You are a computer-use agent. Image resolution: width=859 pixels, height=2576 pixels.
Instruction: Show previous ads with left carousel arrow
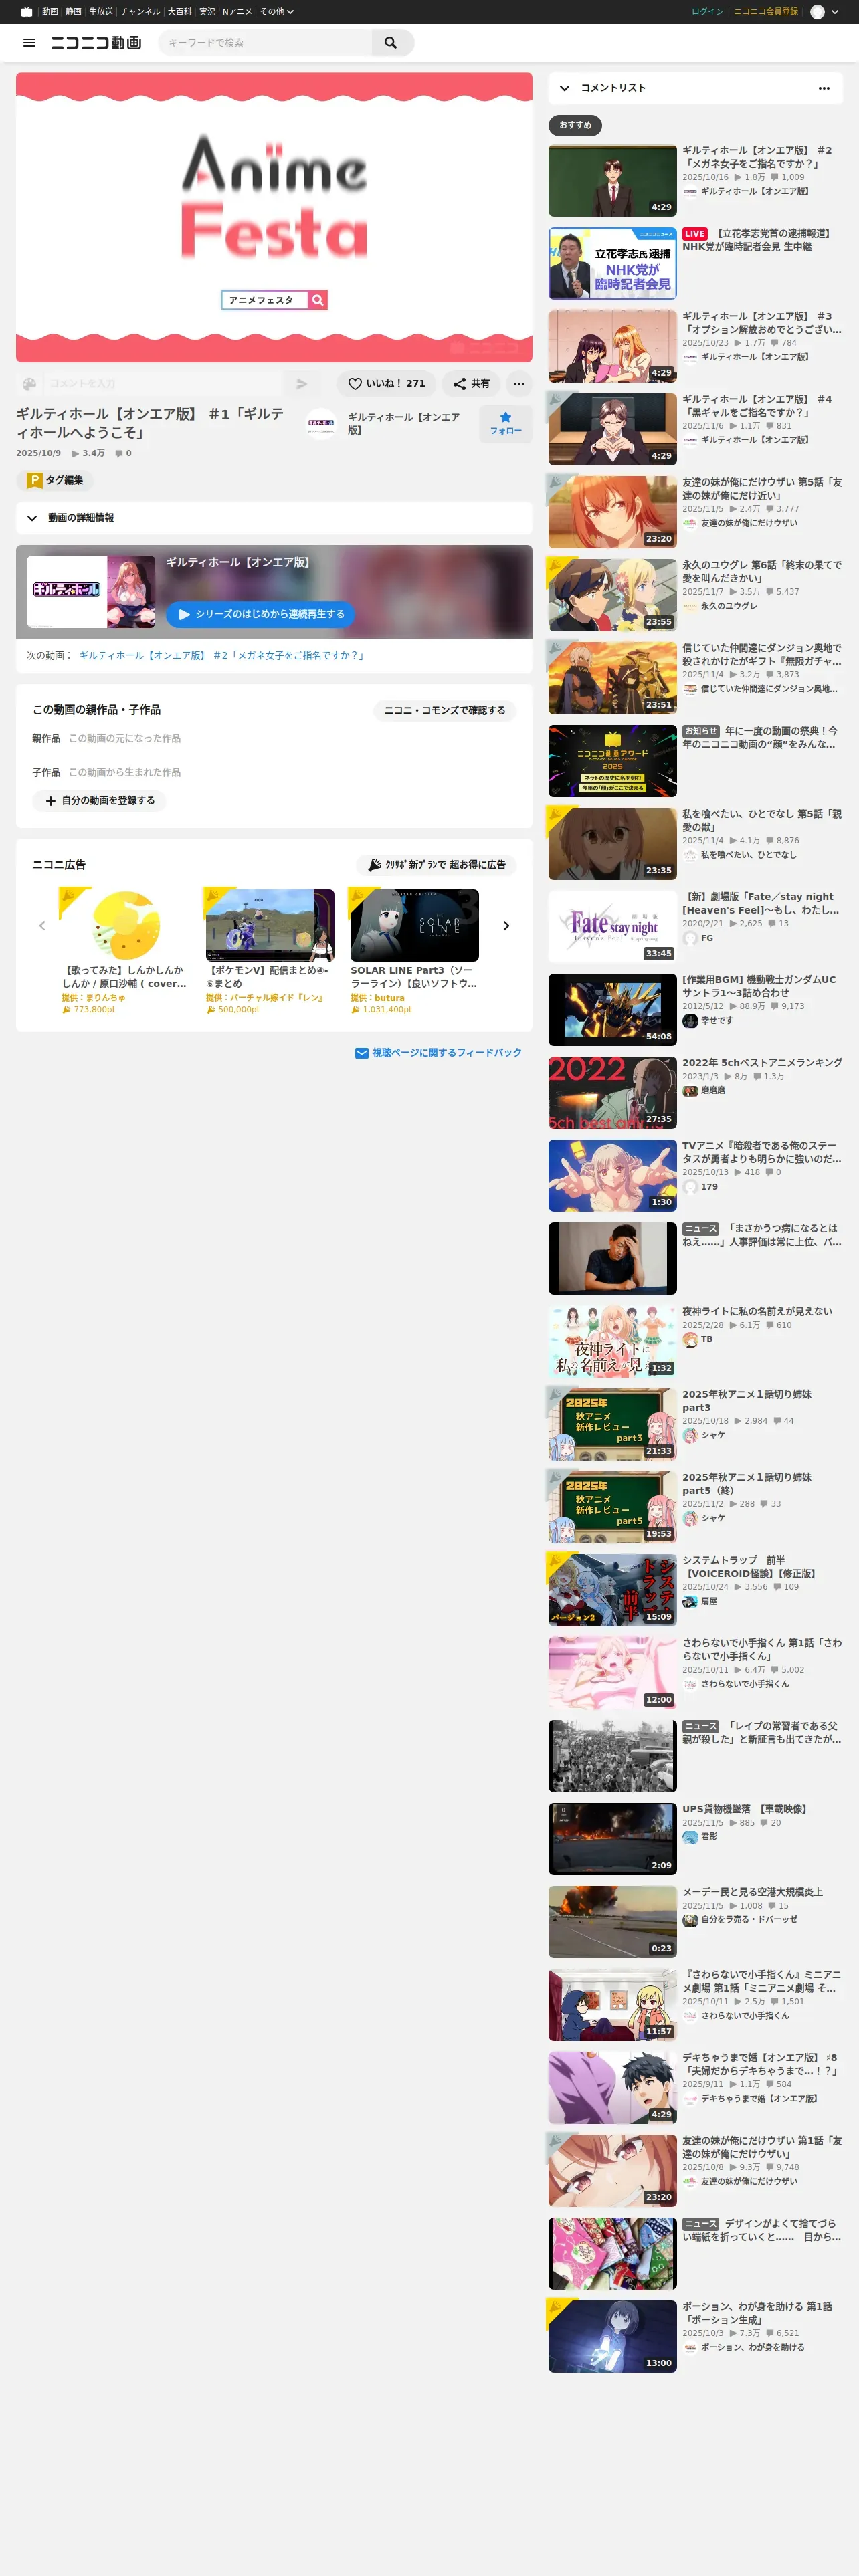coord(42,926)
